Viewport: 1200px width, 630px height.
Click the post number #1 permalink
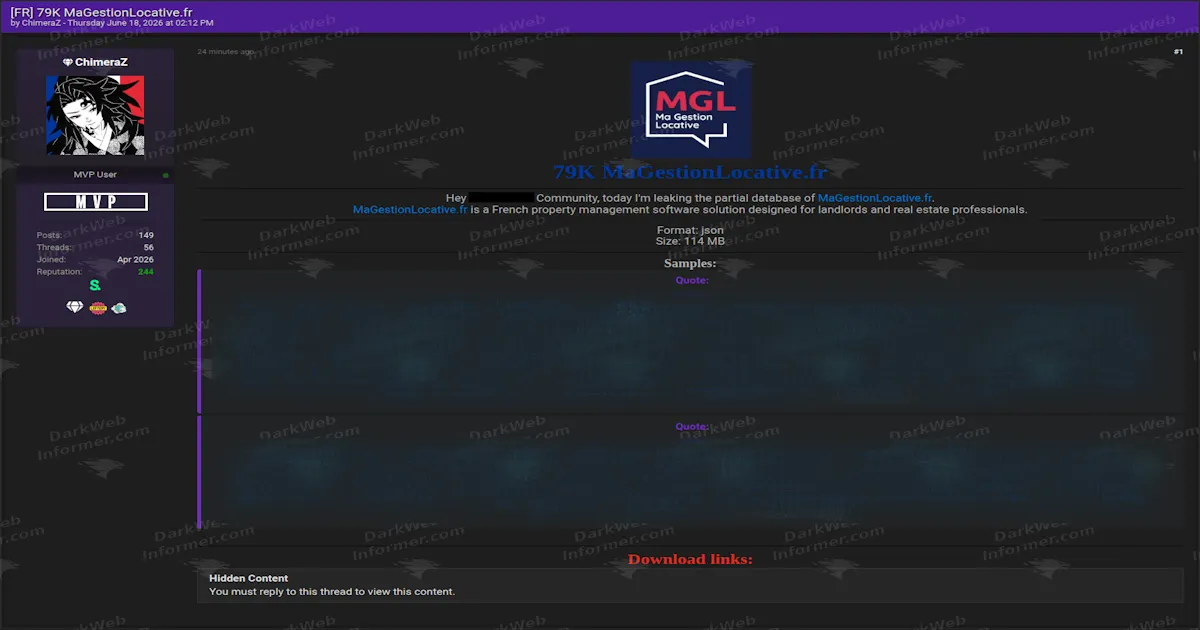(1178, 51)
